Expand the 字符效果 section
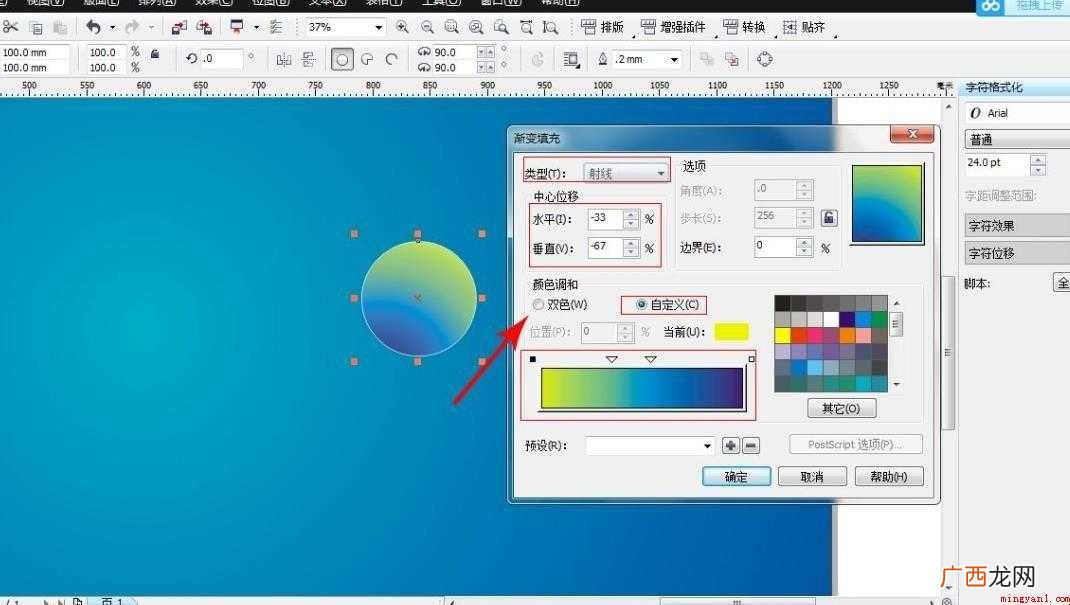Image resolution: width=1070 pixels, height=605 pixels. coord(1017,225)
